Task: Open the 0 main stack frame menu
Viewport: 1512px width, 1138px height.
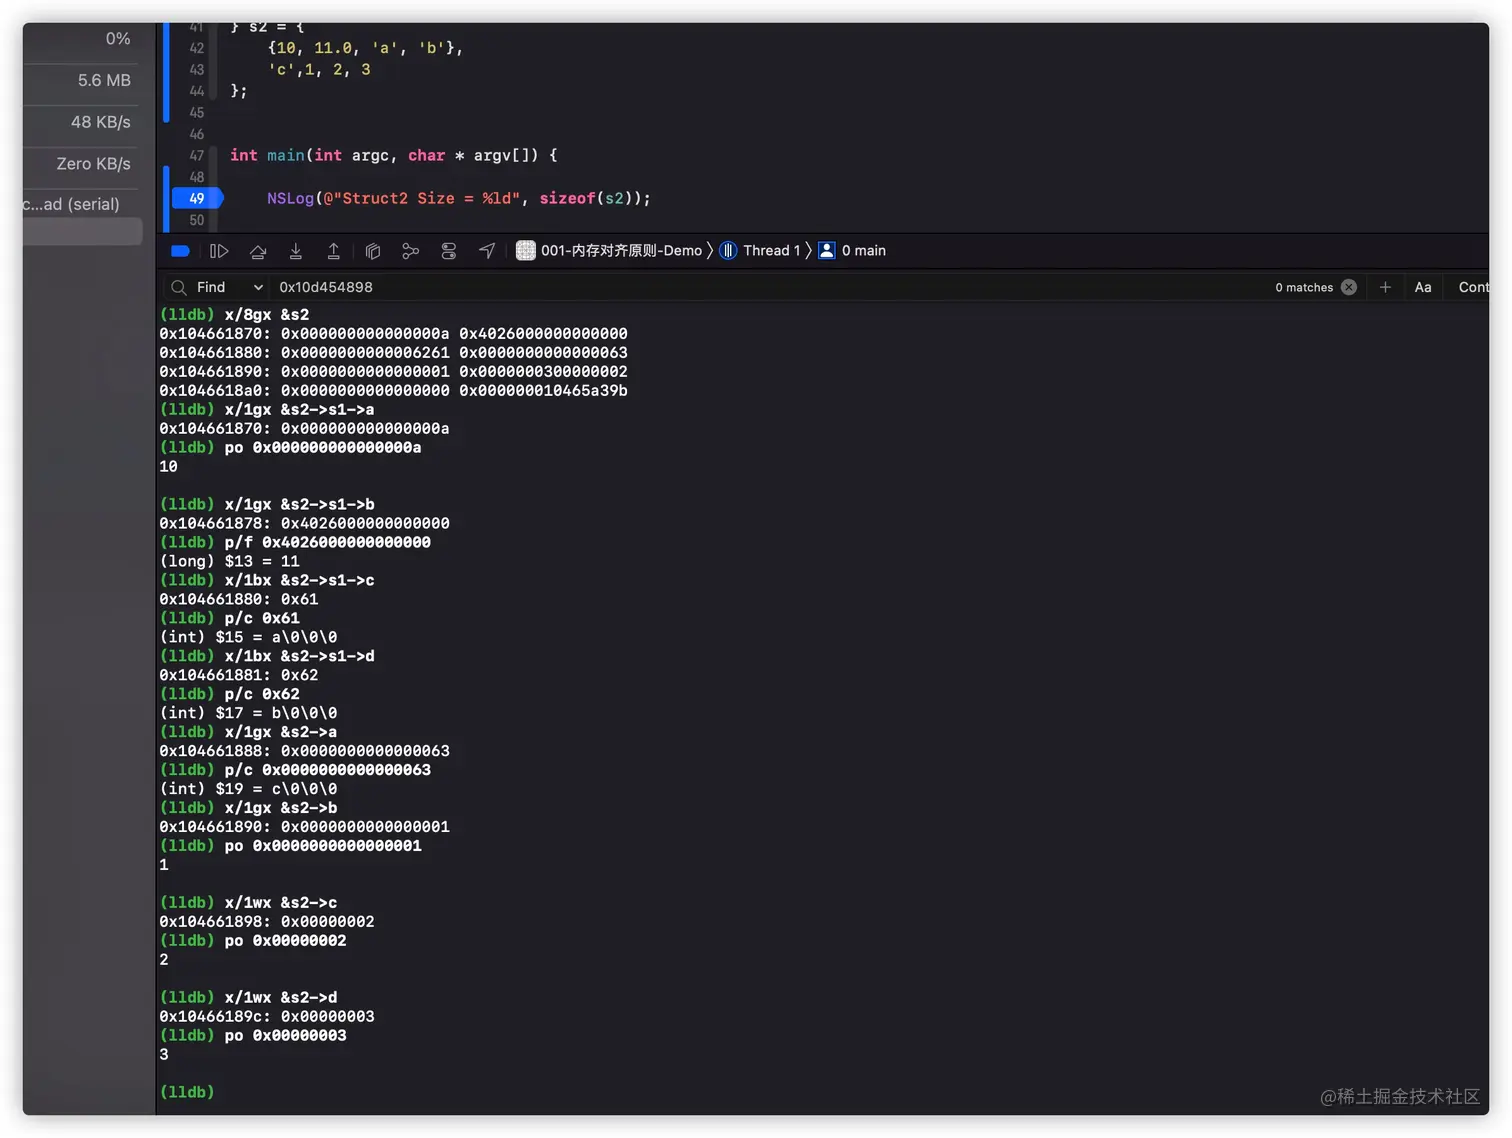Action: tap(863, 251)
